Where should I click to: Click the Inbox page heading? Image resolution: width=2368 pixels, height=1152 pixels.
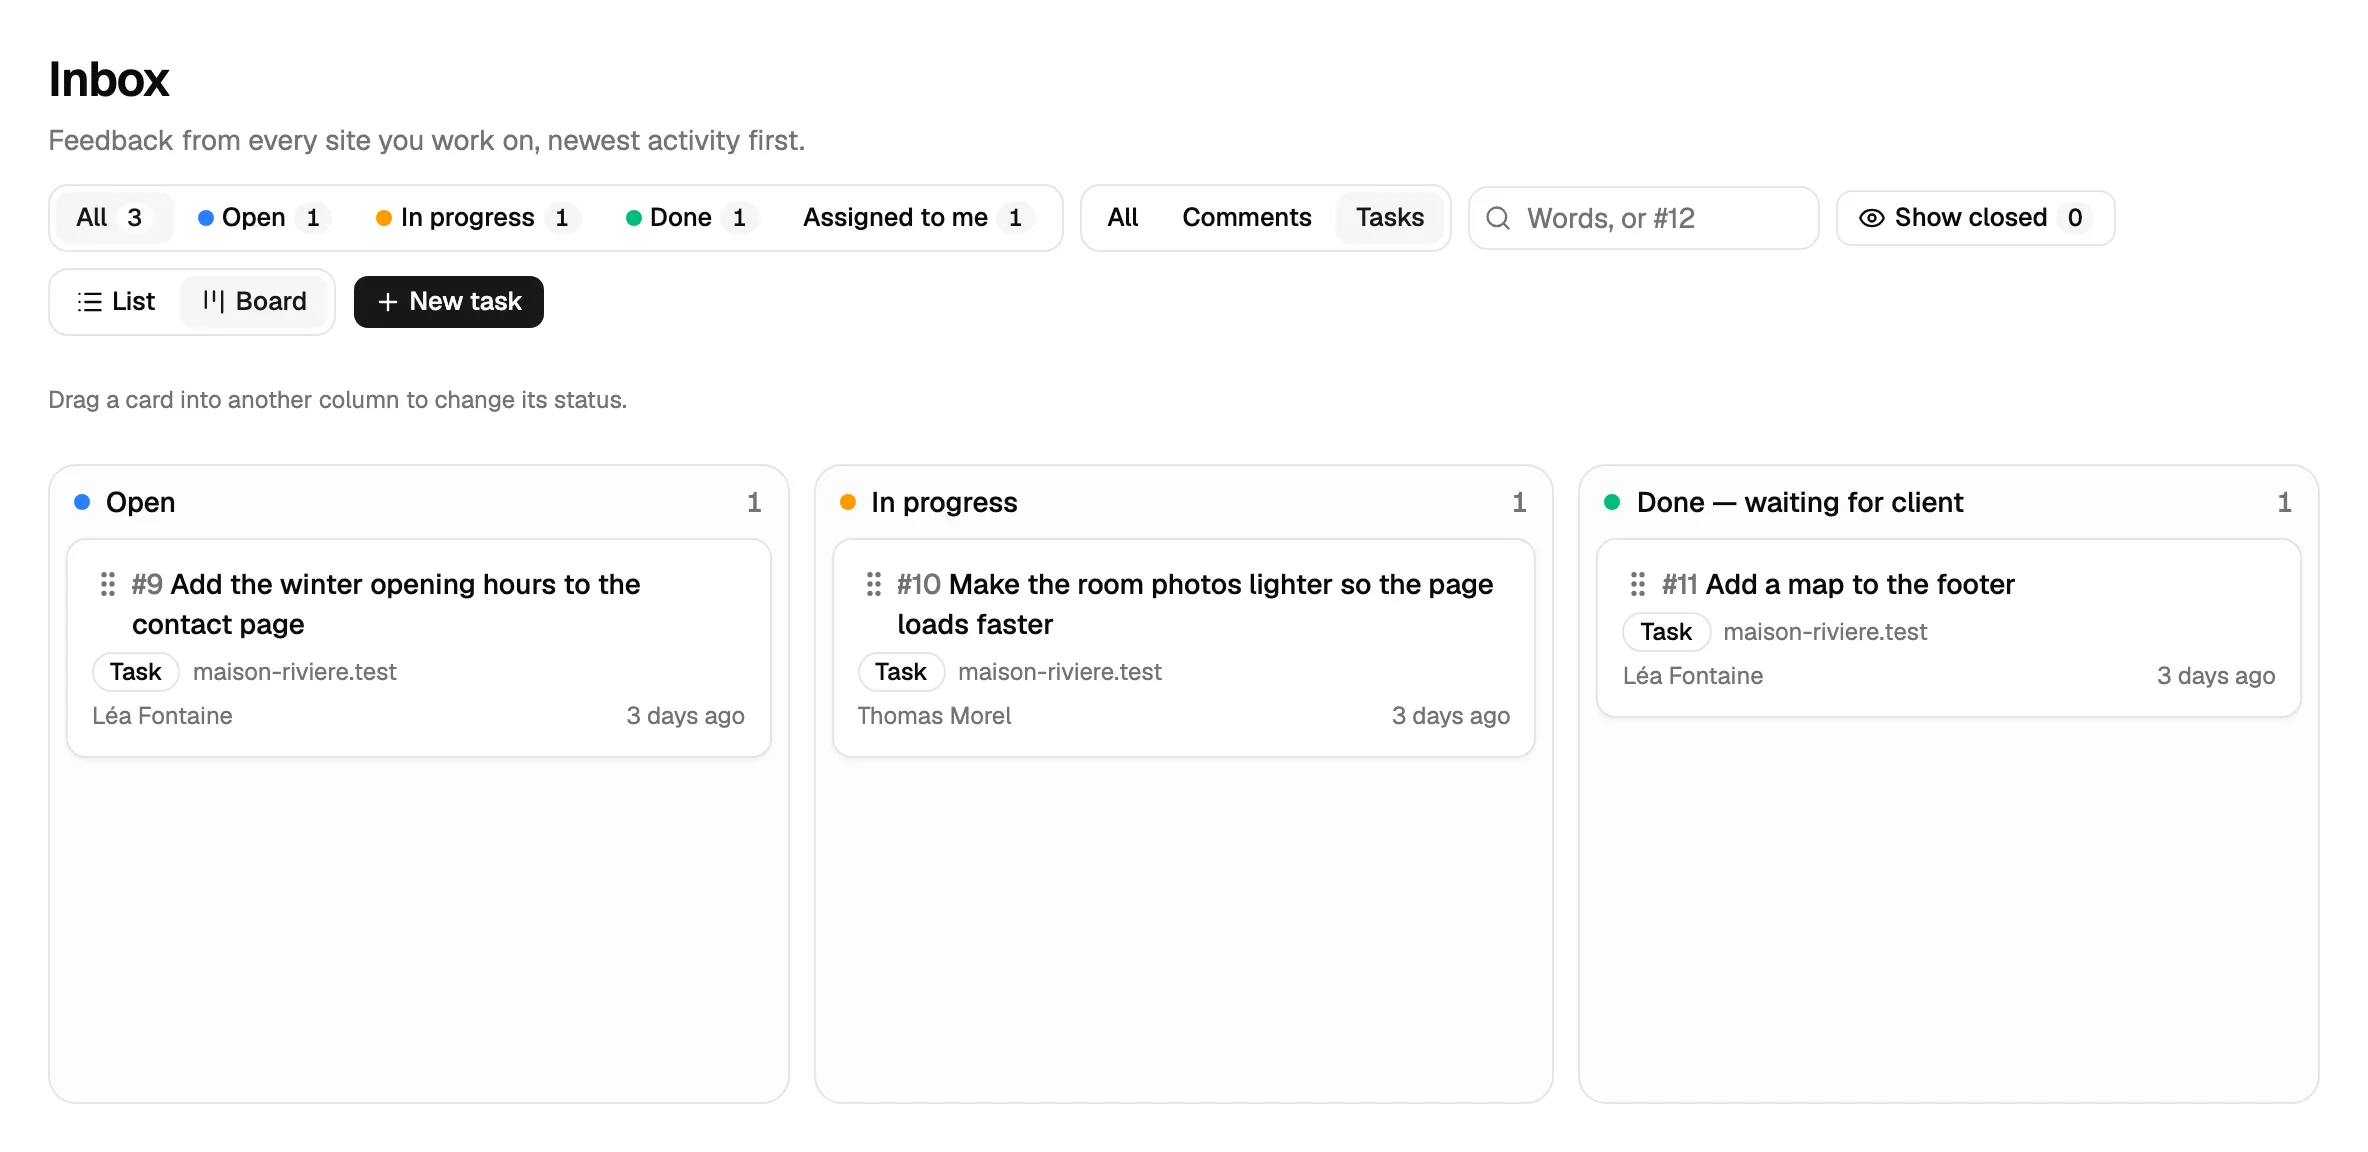pyautogui.click(x=109, y=79)
